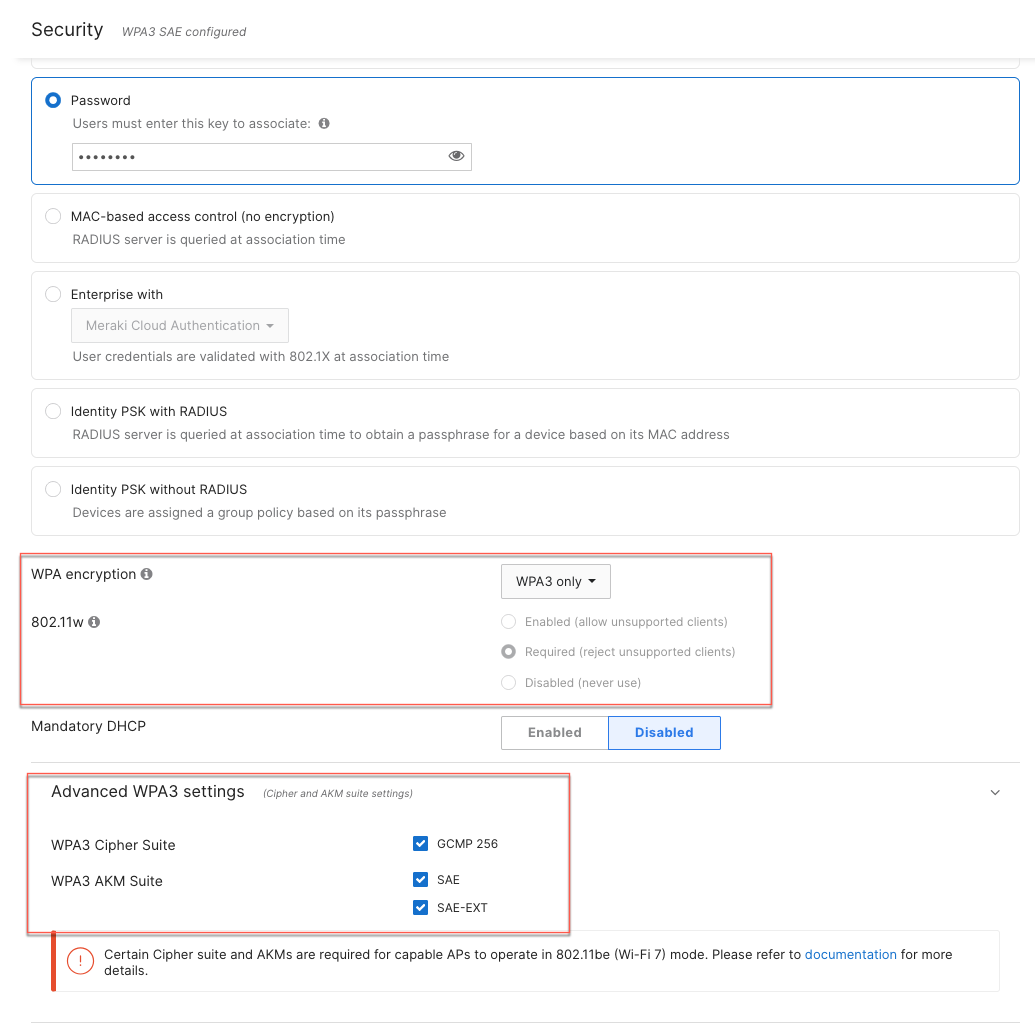Open the WPA3 only dropdown
Image resolution: width=1035 pixels, height=1025 pixels.
[x=555, y=581]
